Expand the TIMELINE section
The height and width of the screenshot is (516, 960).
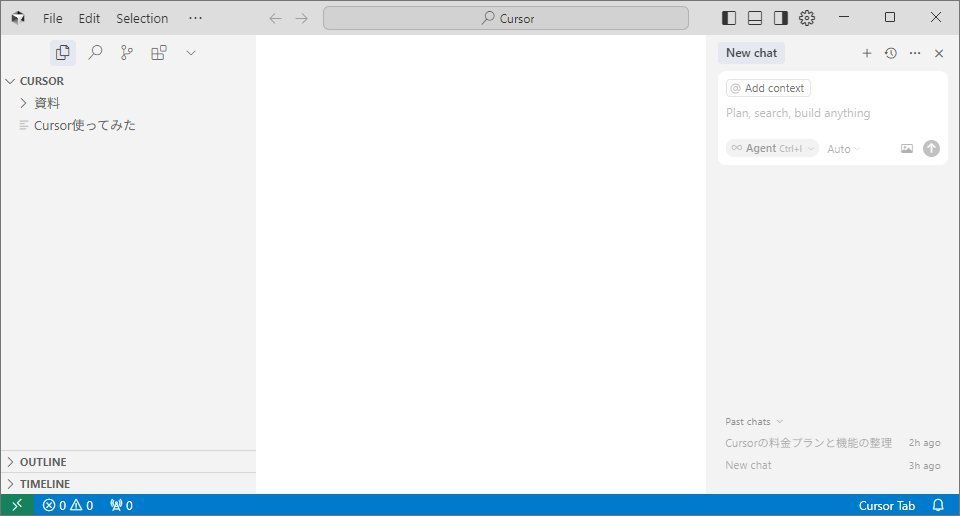tap(128, 484)
